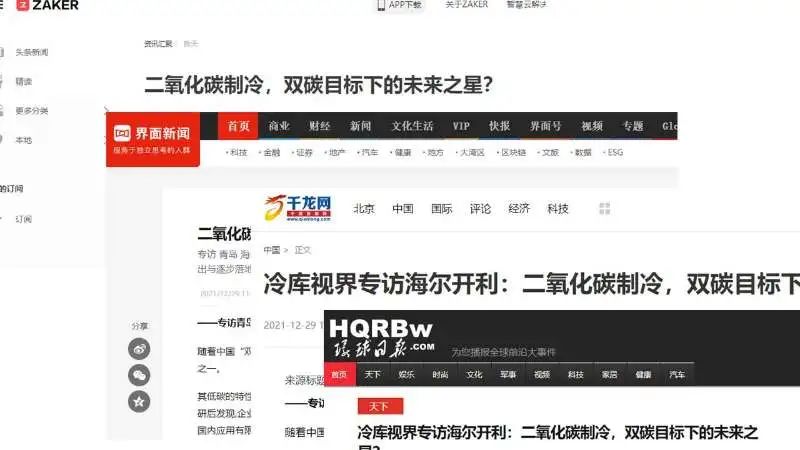Click the 千龙网 logo
The image size is (800, 450).
click(x=298, y=208)
